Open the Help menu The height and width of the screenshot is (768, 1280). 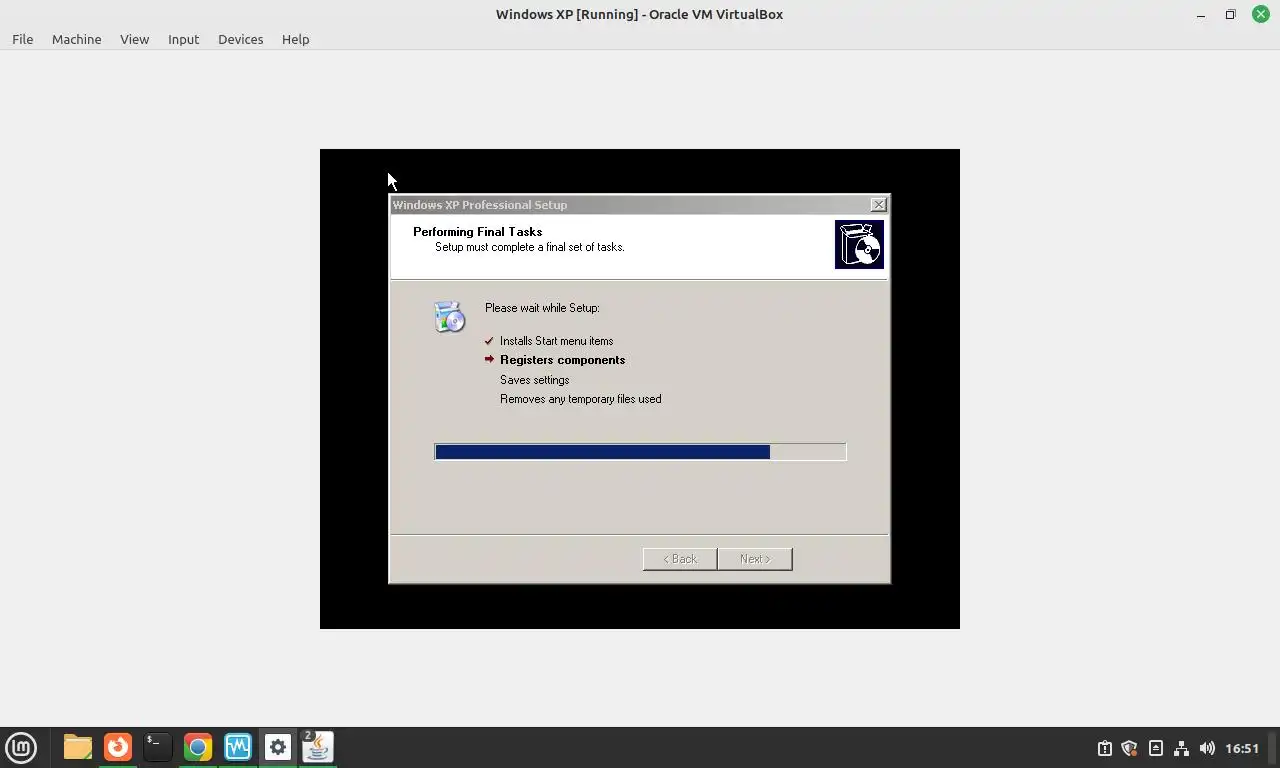tap(295, 39)
